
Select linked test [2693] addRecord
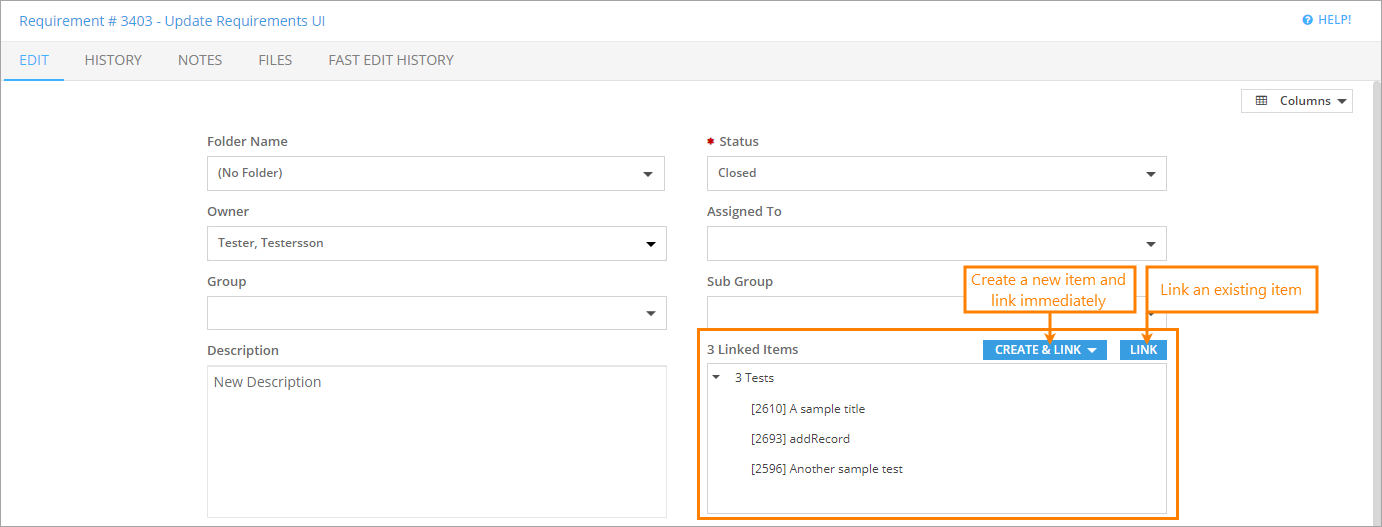click(x=800, y=439)
